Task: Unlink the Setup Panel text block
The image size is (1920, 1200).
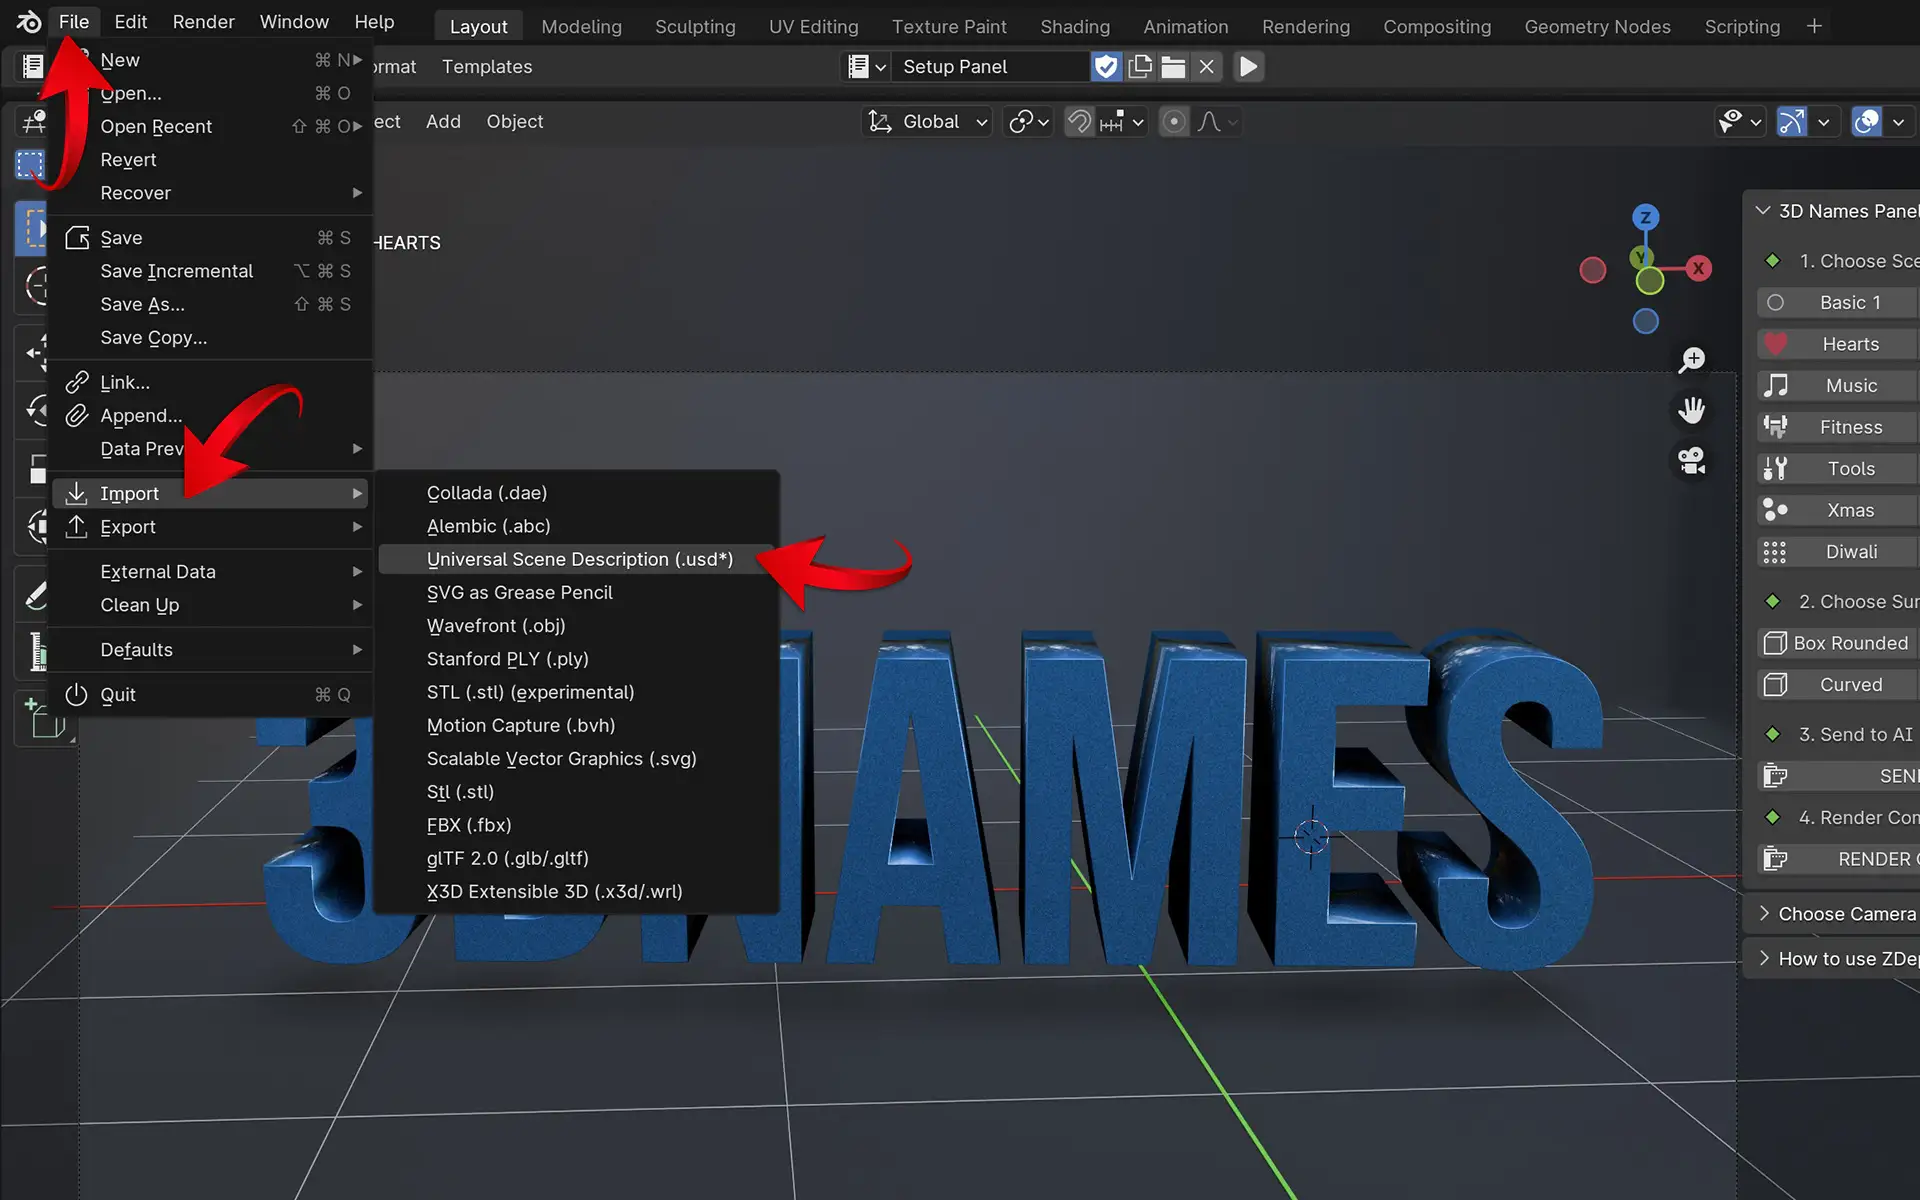Action: click(1207, 67)
